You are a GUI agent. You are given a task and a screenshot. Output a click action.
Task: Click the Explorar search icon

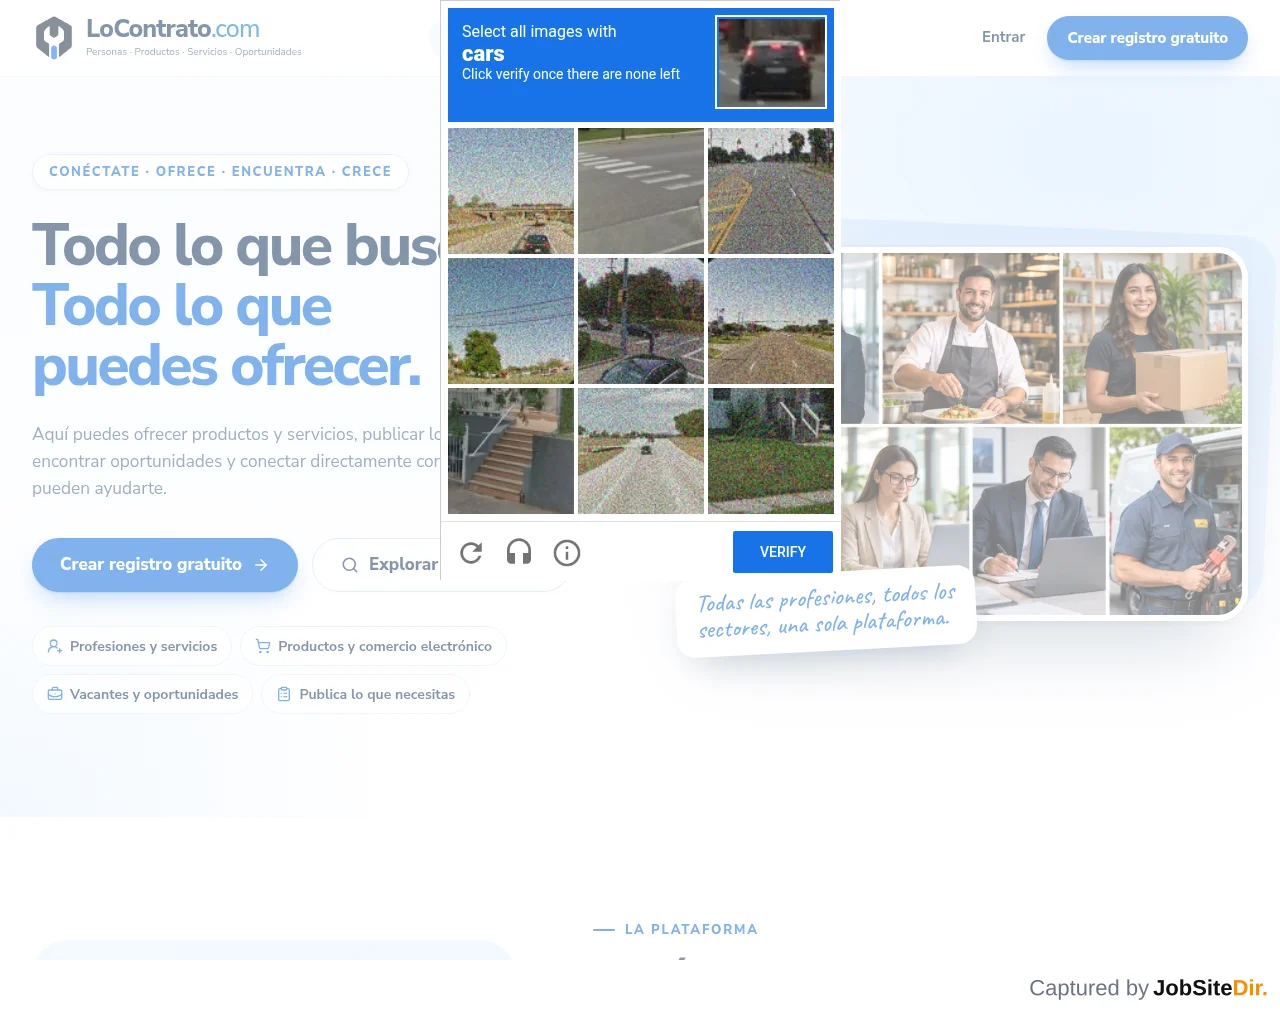click(350, 565)
